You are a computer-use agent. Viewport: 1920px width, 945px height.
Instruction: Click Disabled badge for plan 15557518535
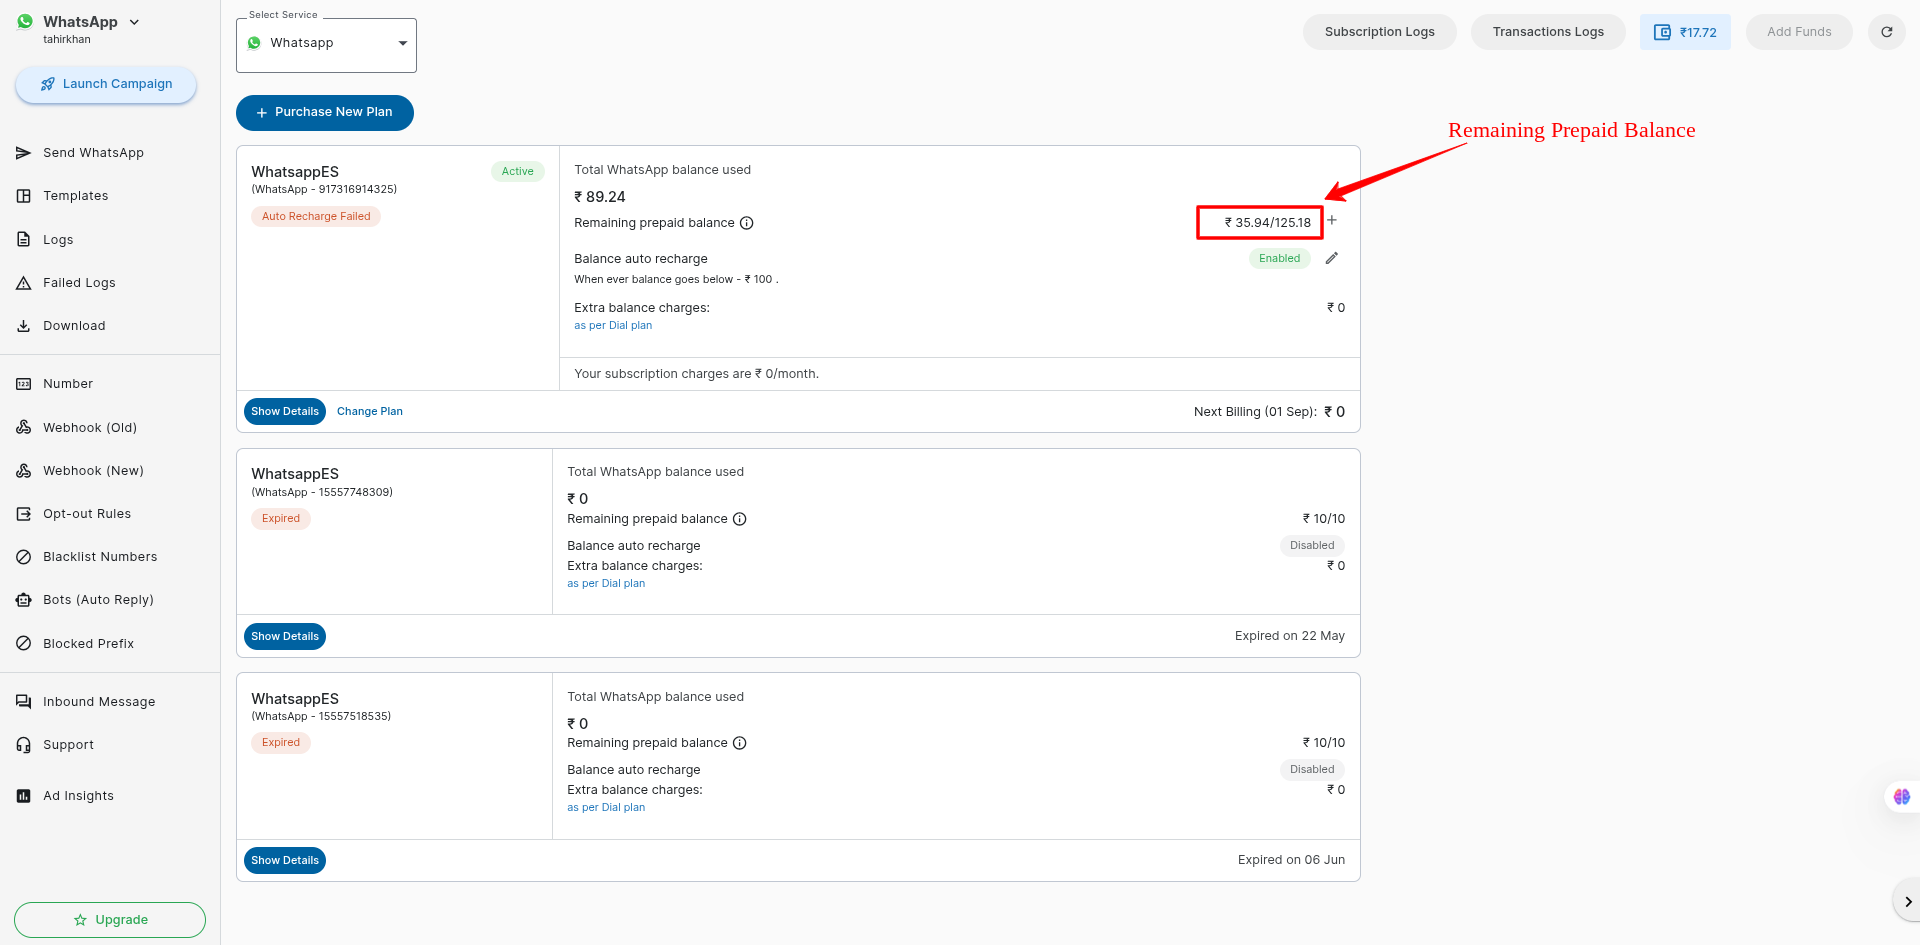click(1312, 770)
